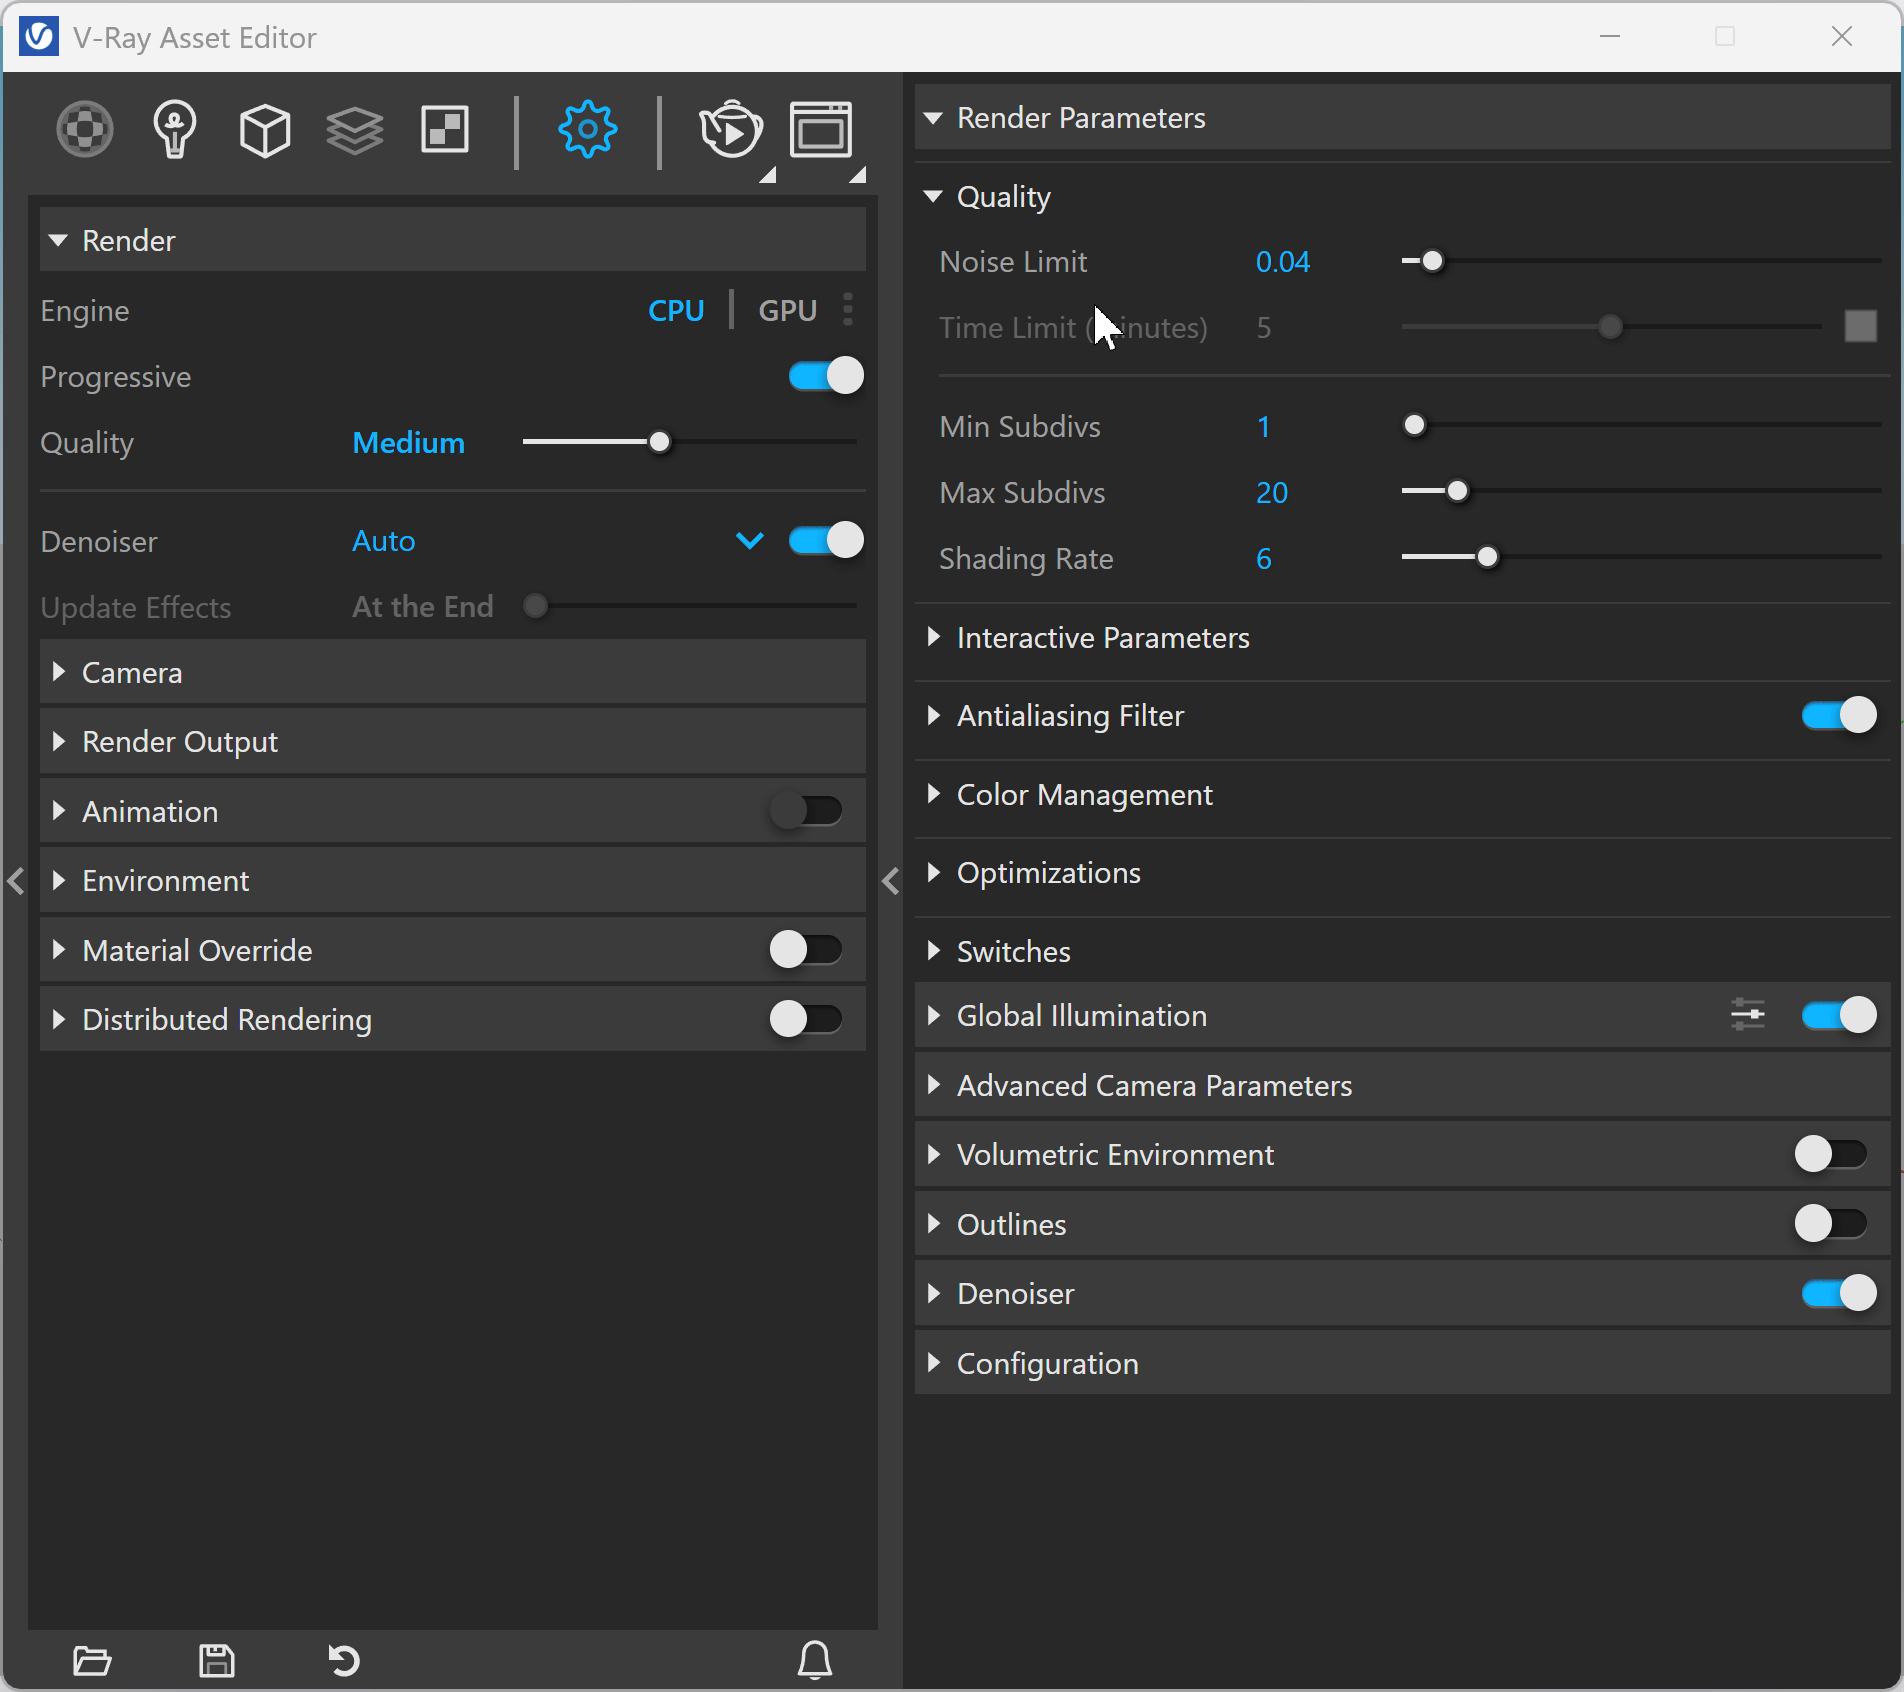
Task: Select the CPU engine
Action: (676, 310)
